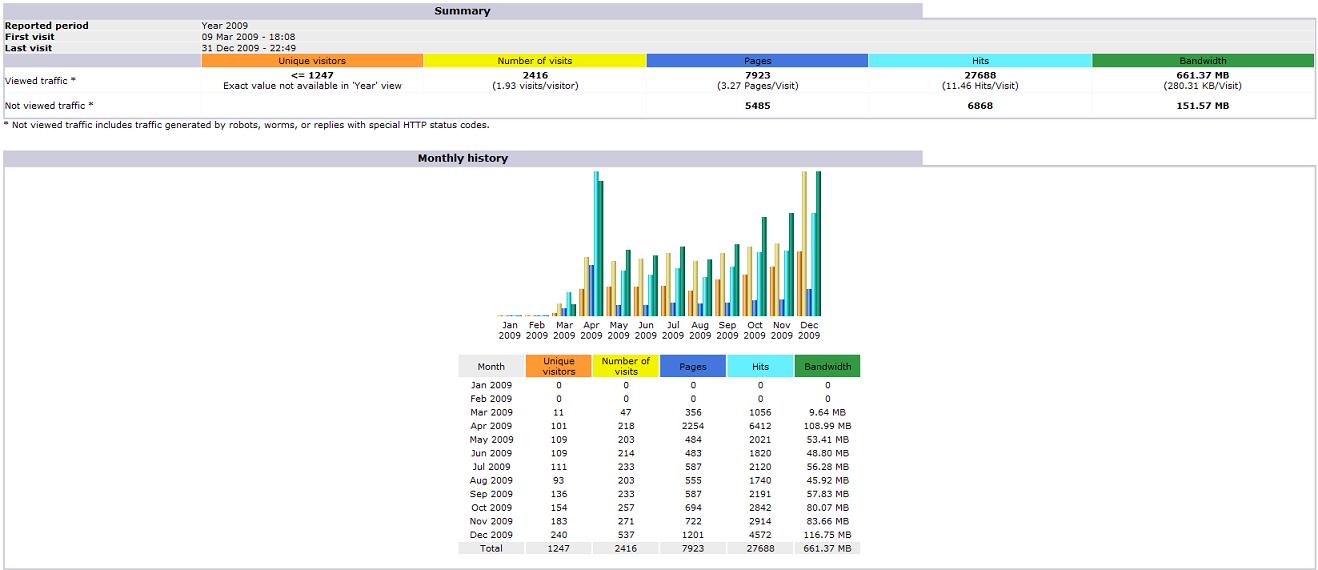The image size is (1318, 570).
Task: Click October bandwidth '80.07 MB'
Action: [827, 507]
